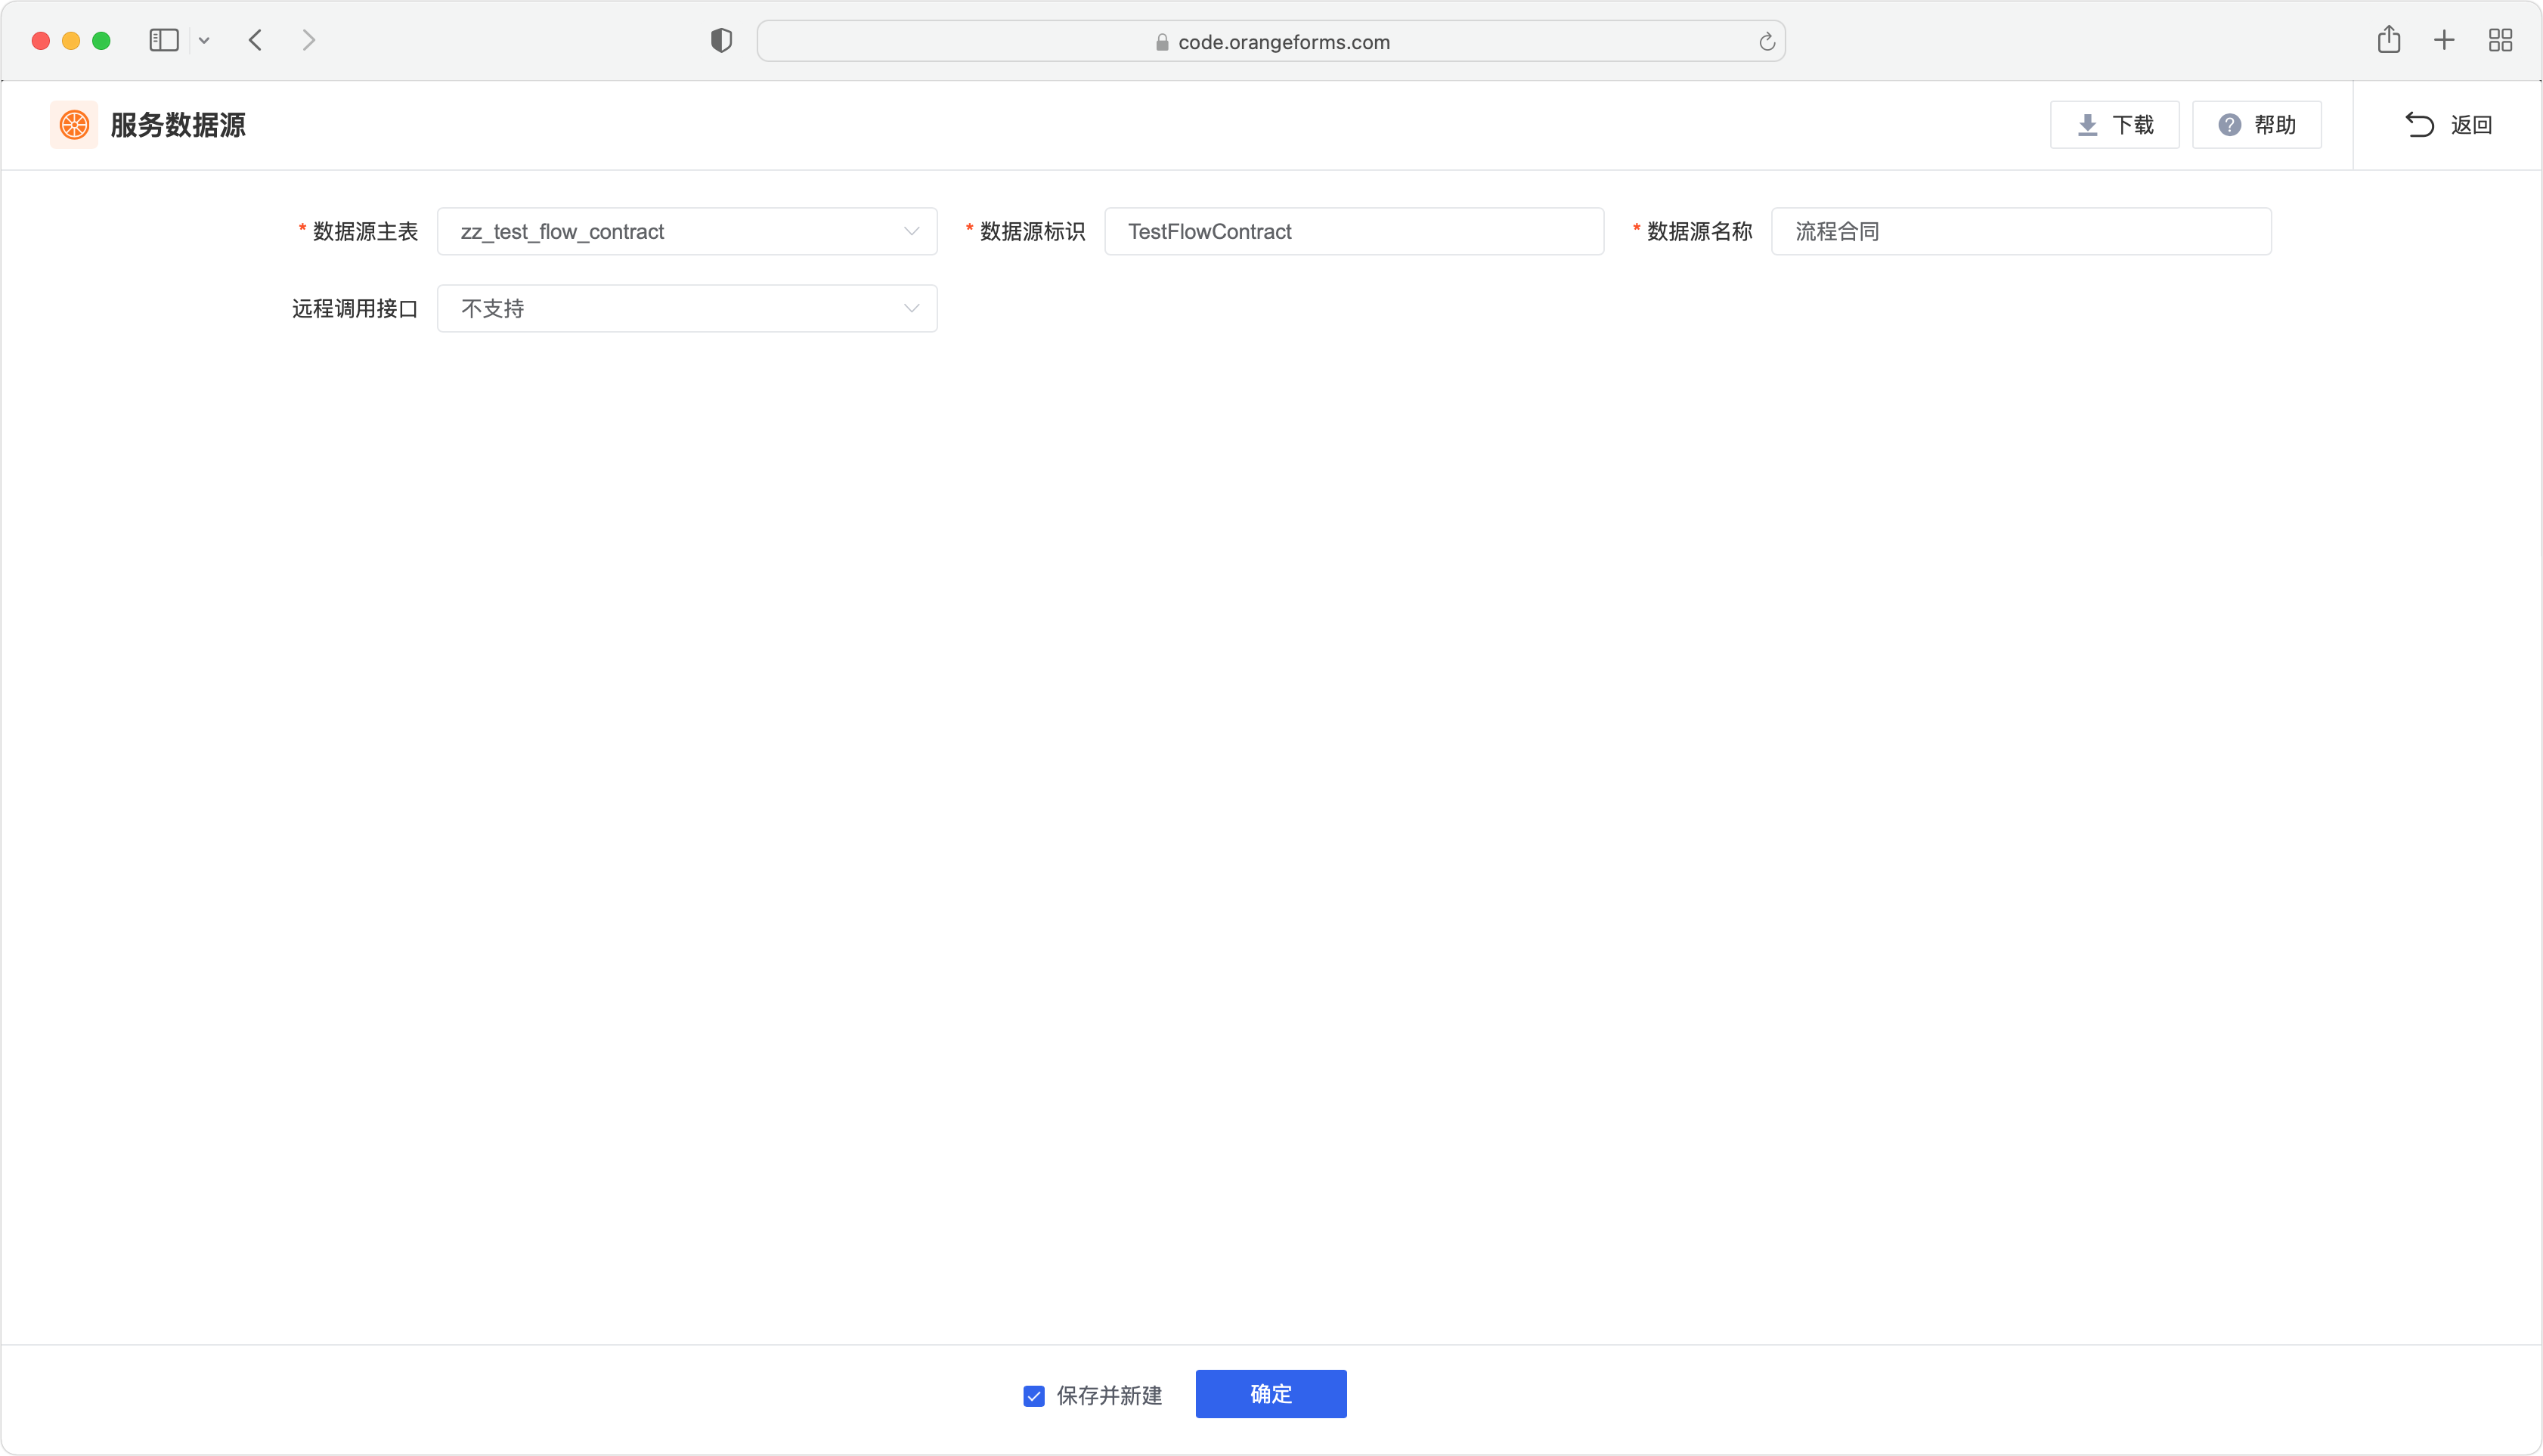Reload the page with the refresh icon
This screenshot has height=1456, width=2543.
pyautogui.click(x=1766, y=42)
